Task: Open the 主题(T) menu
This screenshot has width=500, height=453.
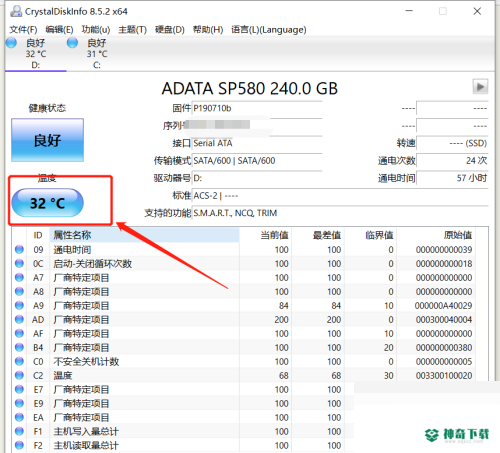Action: (132, 30)
